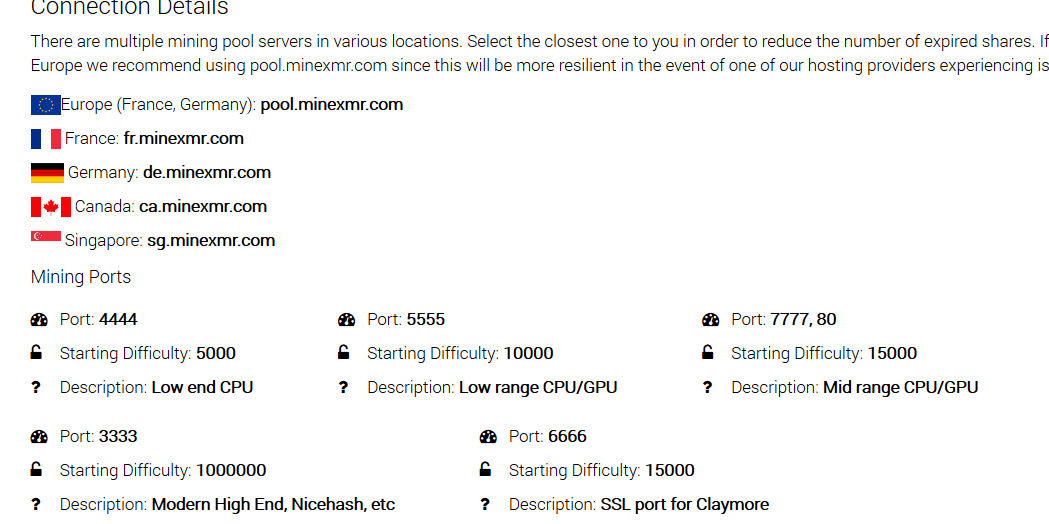Click the question mark beside SSL port description

click(x=485, y=504)
